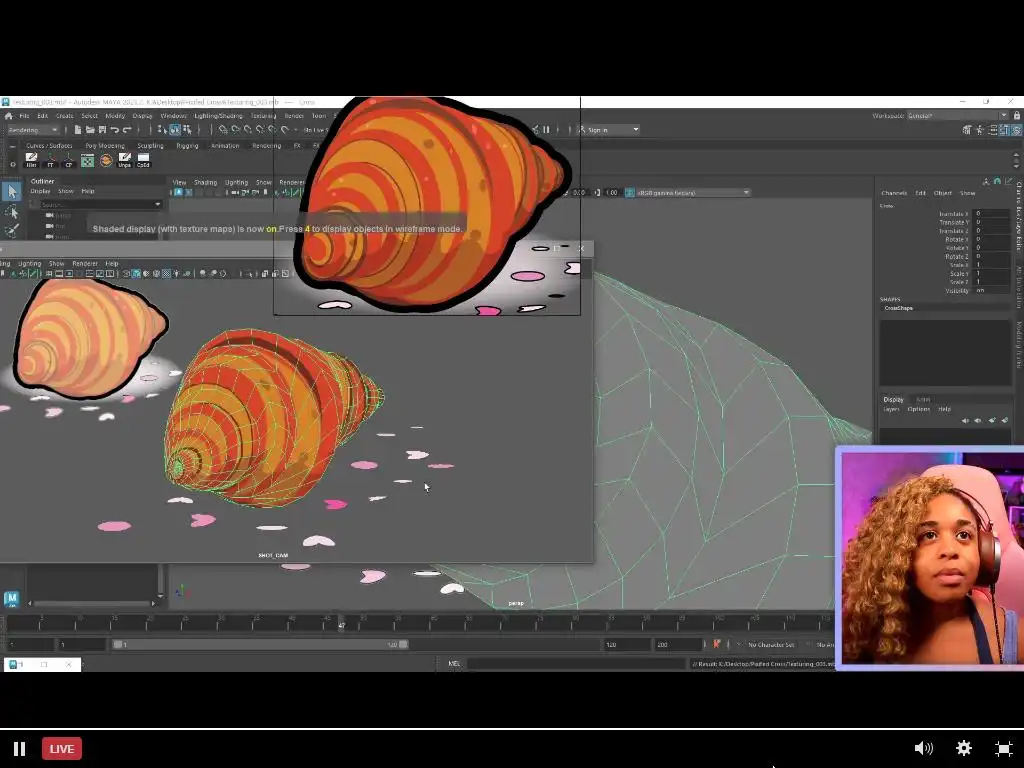Click the Translate X value field
The width and height of the screenshot is (1024, 768).
coord(991,214)
